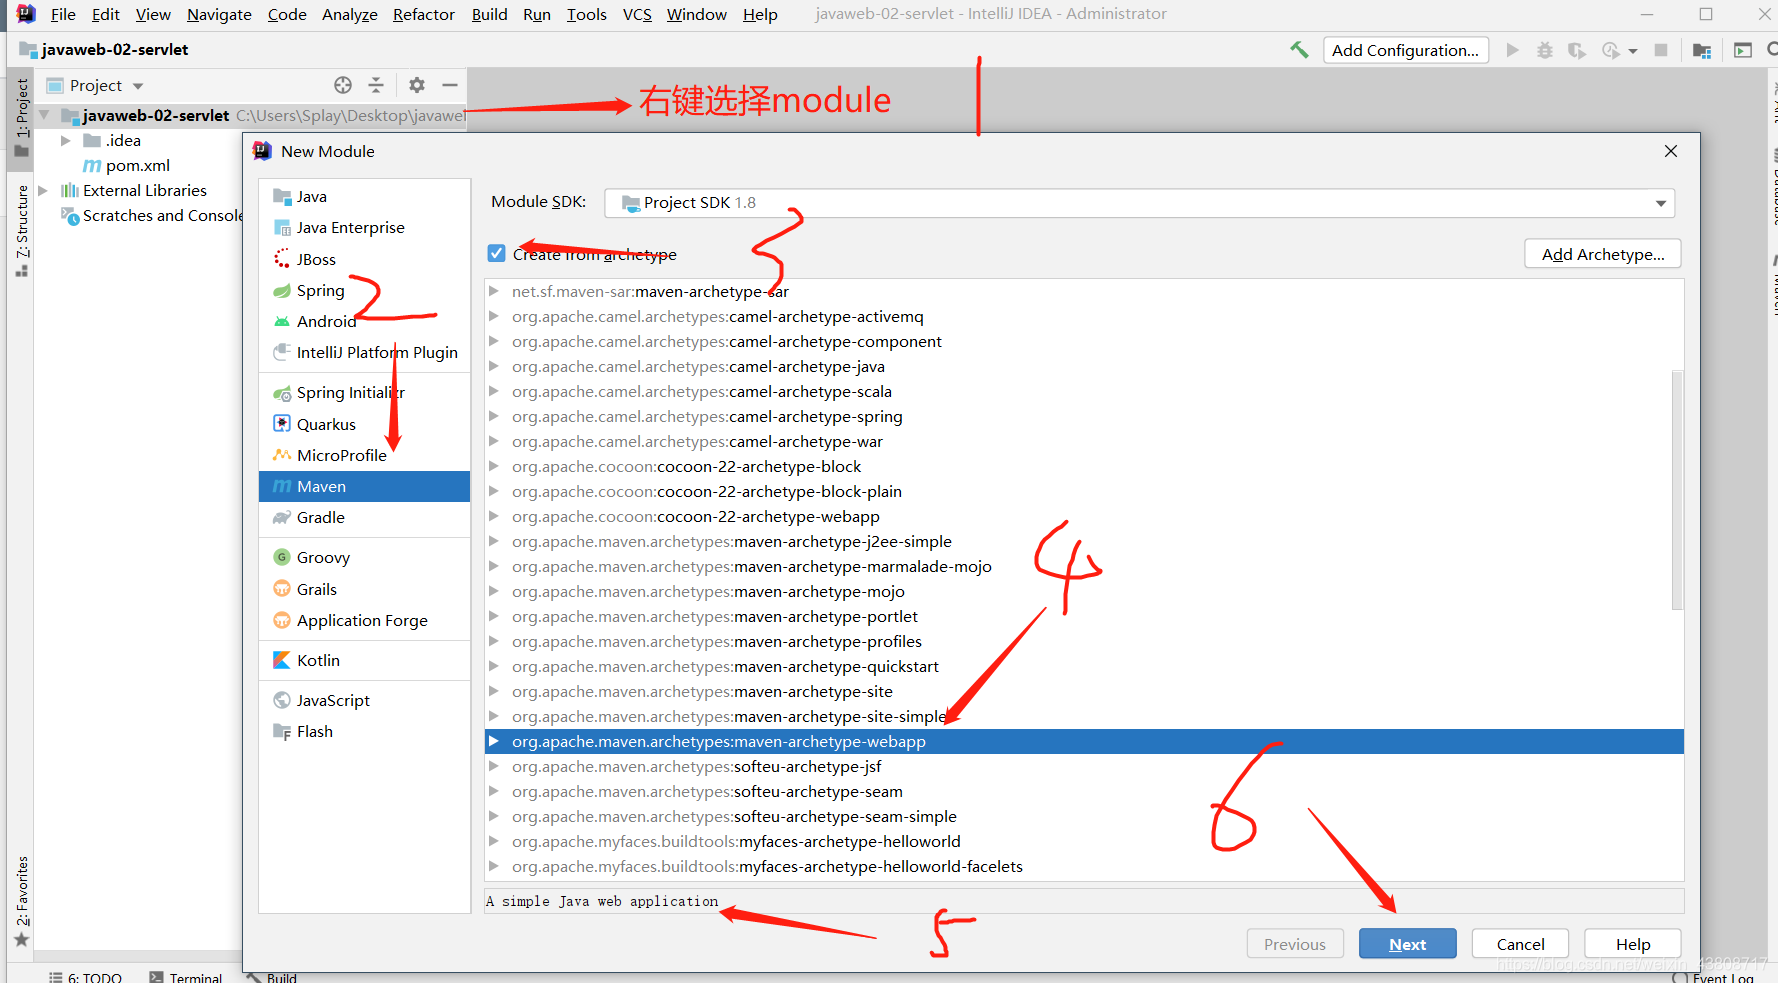This screenshot has width=1778, height=983.
Task: Select maven-archetype-j2ee-simple archetype
Action: (1084, 542)
